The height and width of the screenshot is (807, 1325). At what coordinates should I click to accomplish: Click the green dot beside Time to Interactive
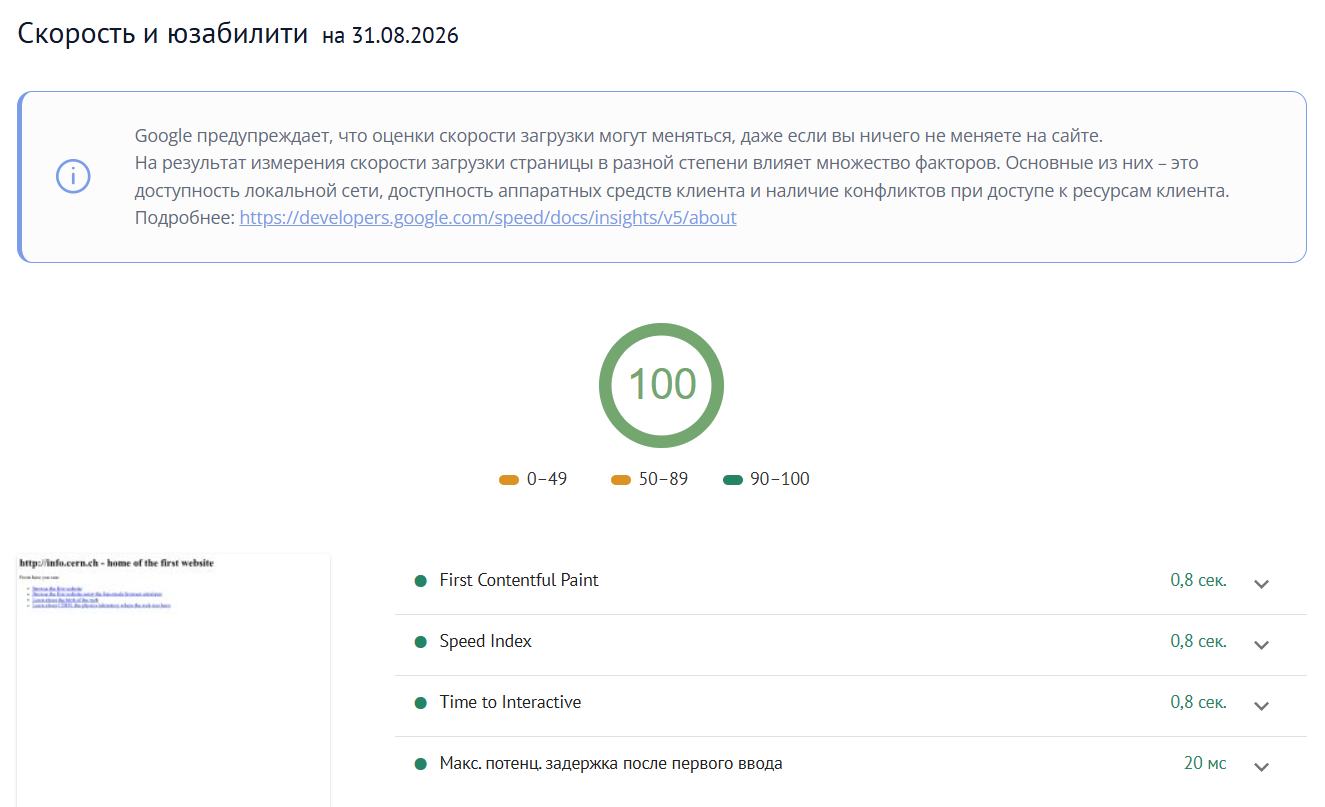pyautogui.click(x=420, y=703)
